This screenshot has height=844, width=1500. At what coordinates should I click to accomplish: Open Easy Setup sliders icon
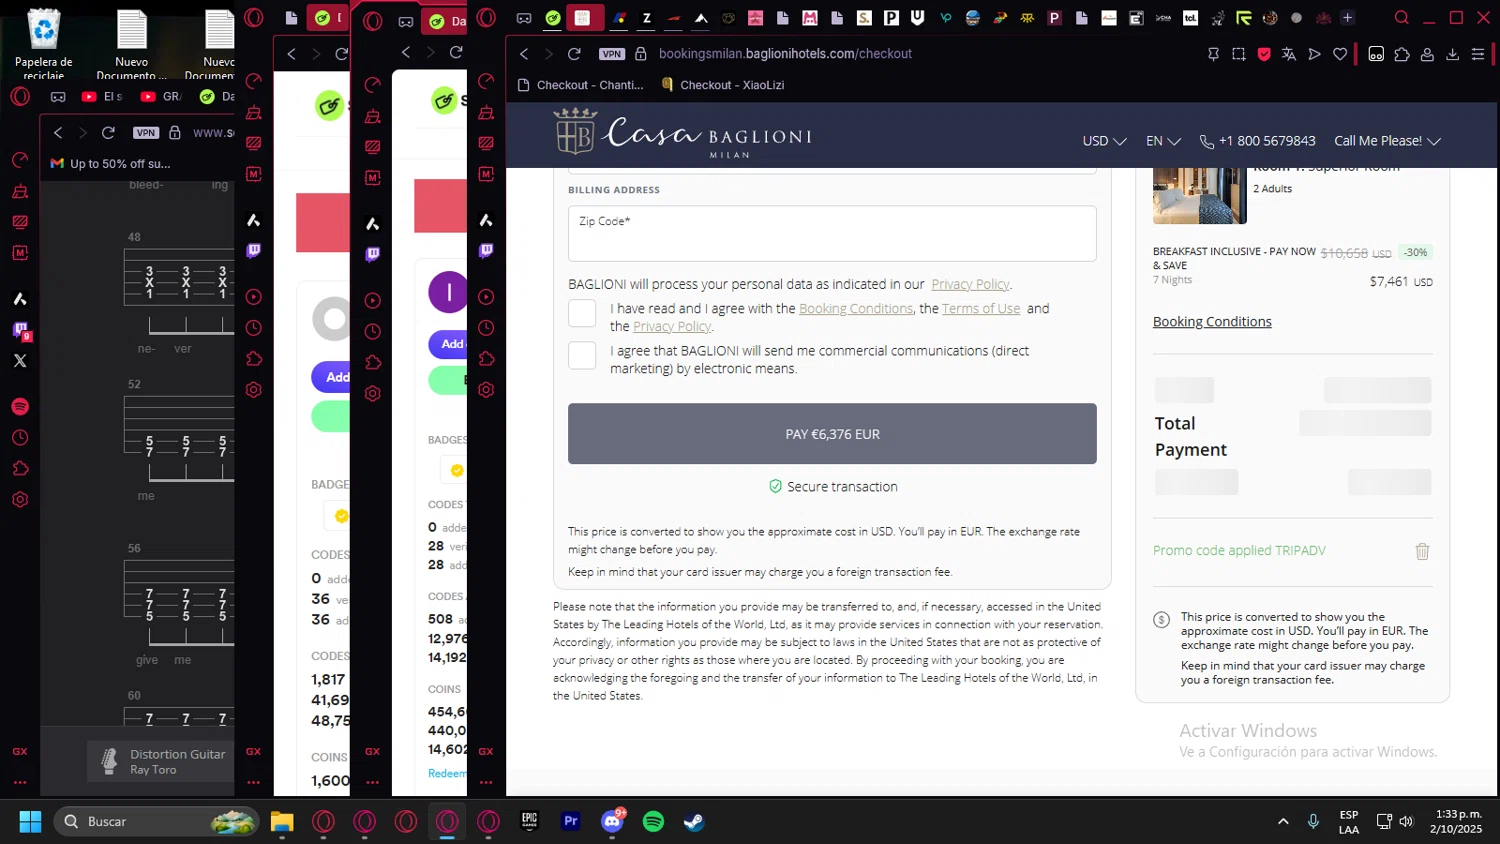(x=1478, y=54)
